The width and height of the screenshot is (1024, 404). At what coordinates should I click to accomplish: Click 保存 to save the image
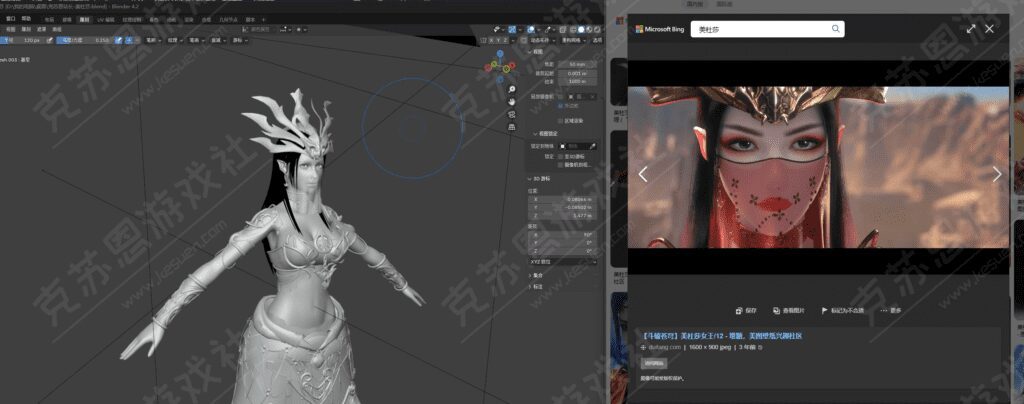745,311
